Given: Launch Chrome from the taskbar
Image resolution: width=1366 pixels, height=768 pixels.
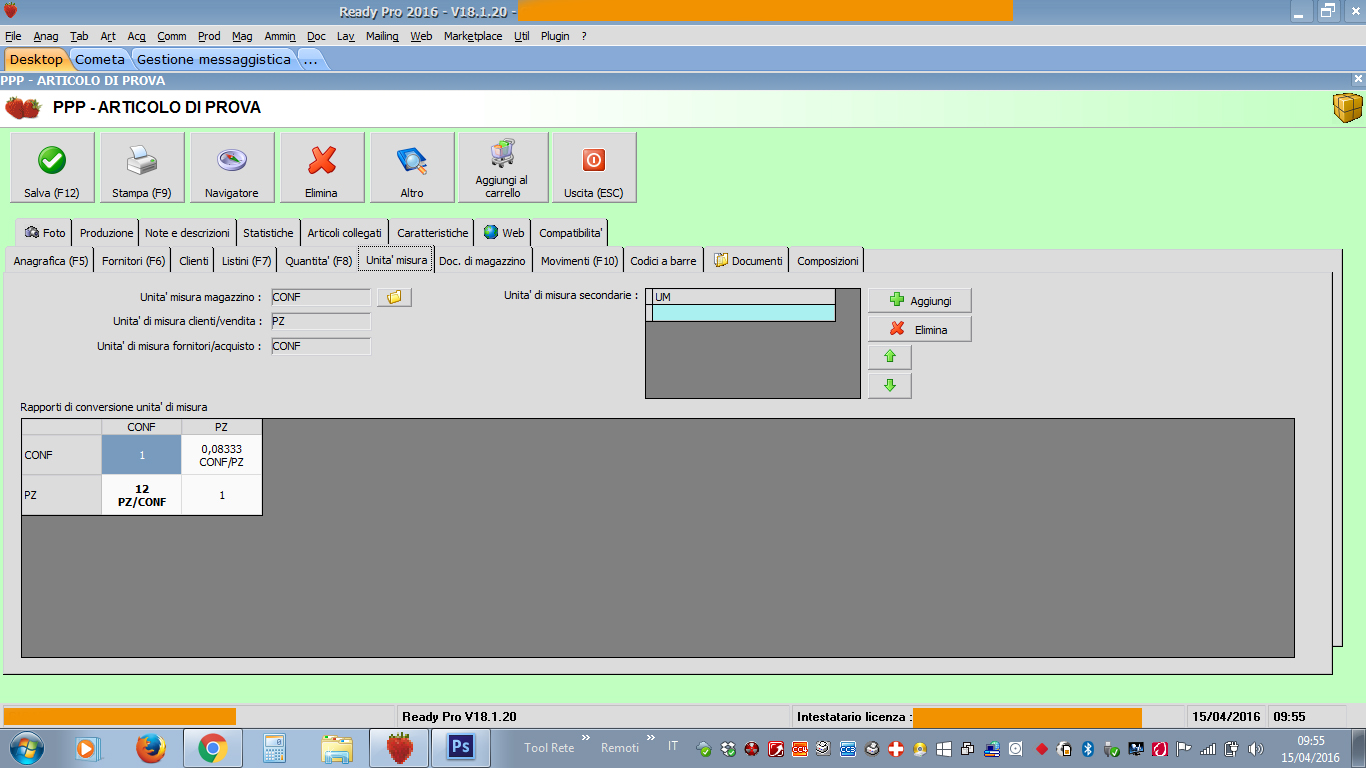Looking at the screenshot, I should click(x=212, y=747).
